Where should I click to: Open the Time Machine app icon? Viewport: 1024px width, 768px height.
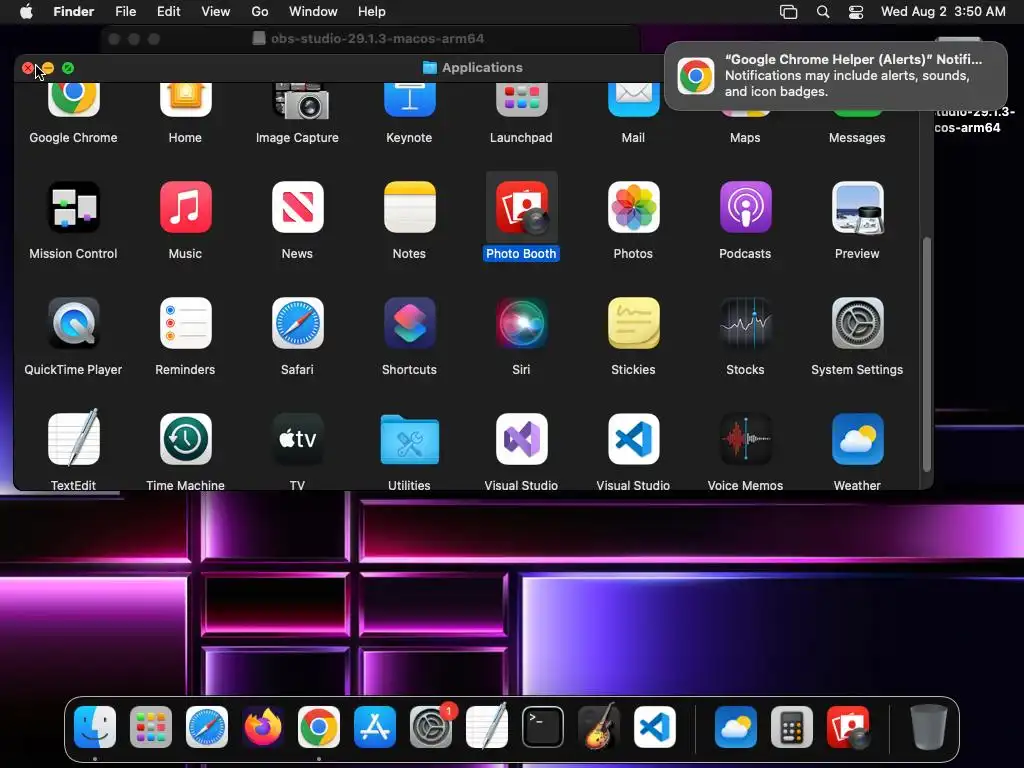click(x=185, y=439)
